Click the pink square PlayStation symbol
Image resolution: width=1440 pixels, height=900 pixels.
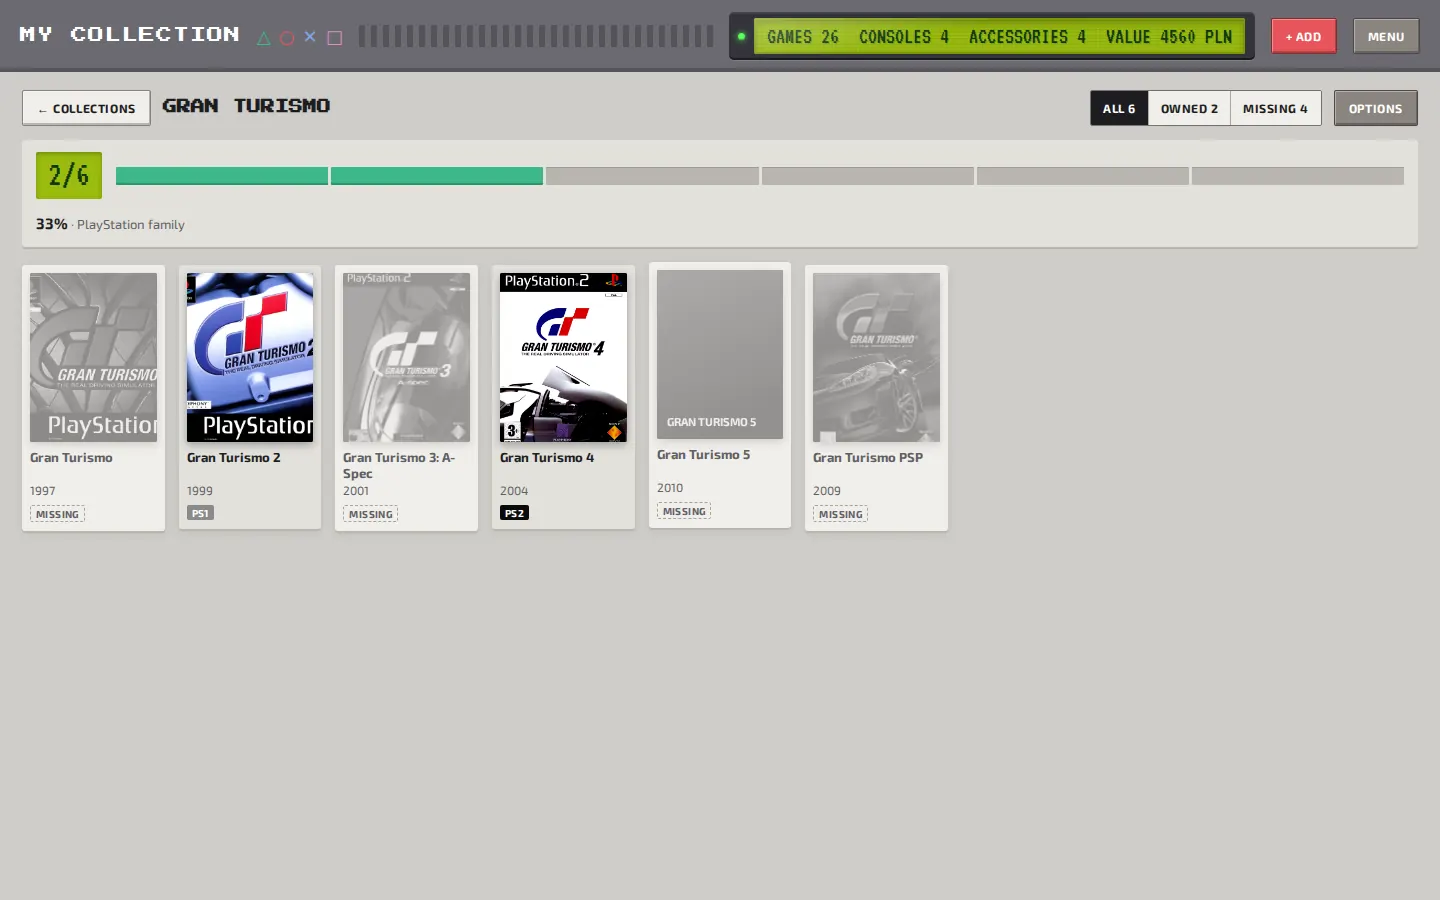pyautogui.click(x=335, y=38)
